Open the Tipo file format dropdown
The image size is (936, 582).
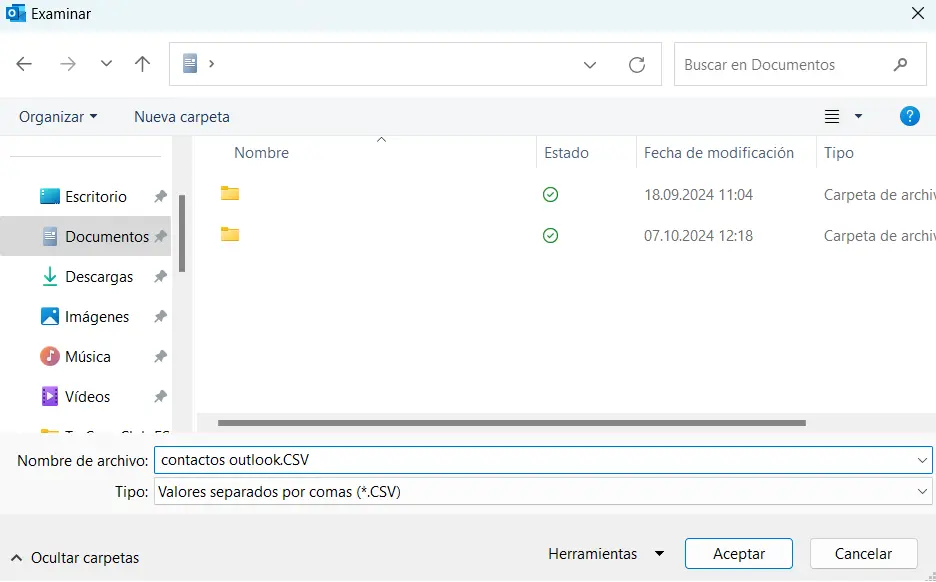543,492
